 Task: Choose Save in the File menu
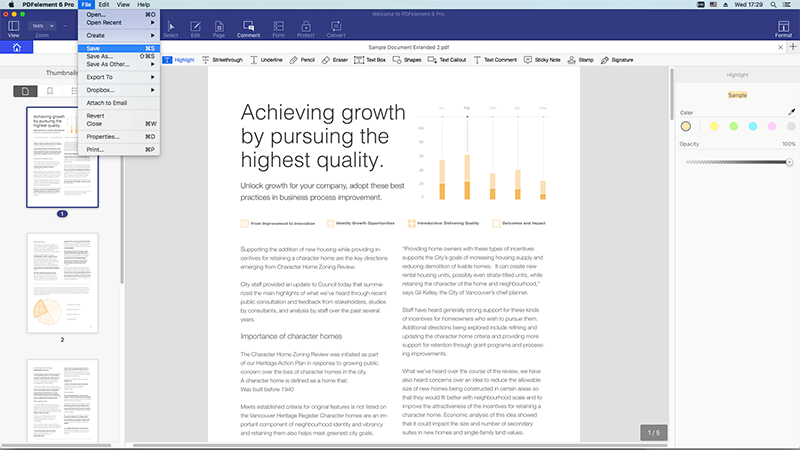point(119,48)
